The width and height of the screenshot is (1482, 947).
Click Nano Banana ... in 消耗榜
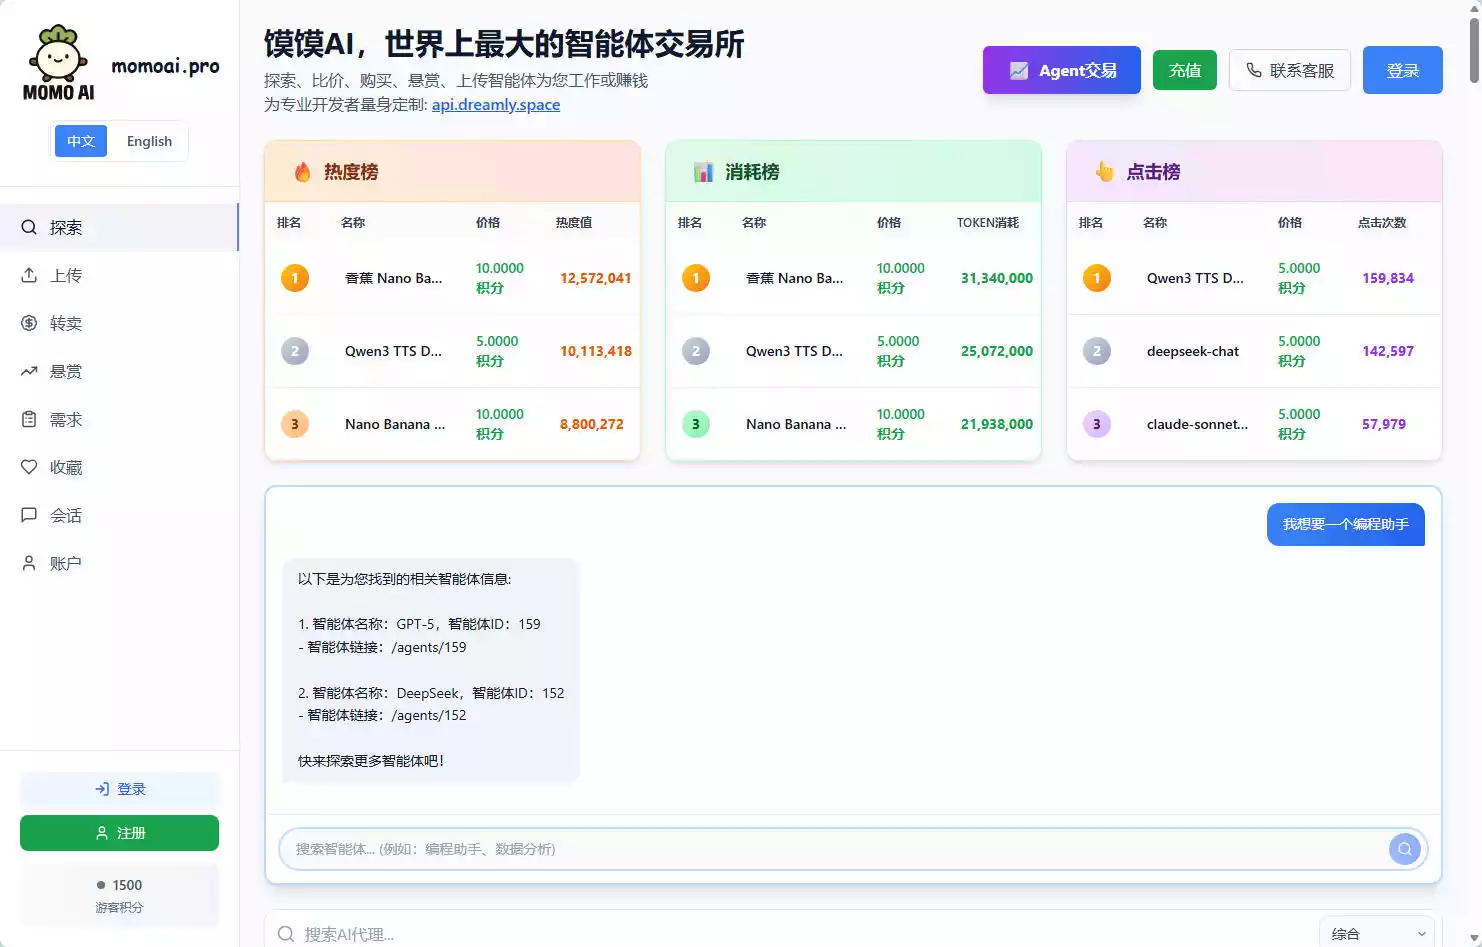coord(796,424)
